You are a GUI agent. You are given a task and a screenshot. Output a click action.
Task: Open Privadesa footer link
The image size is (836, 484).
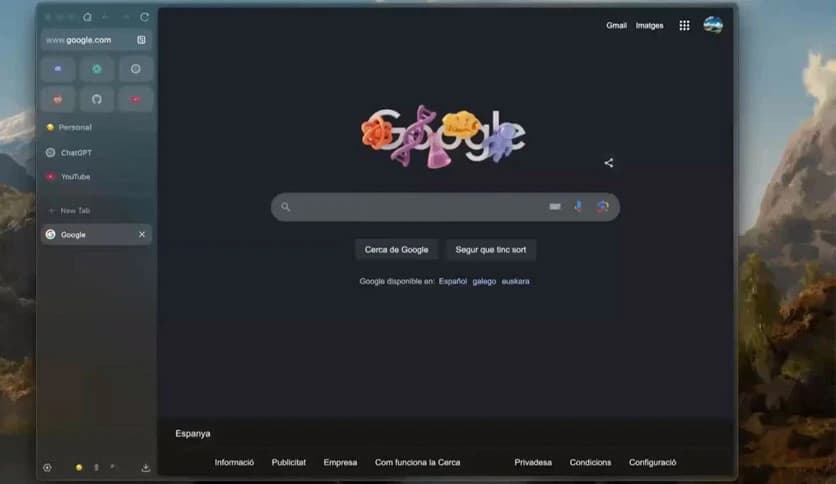click(533, 462)
